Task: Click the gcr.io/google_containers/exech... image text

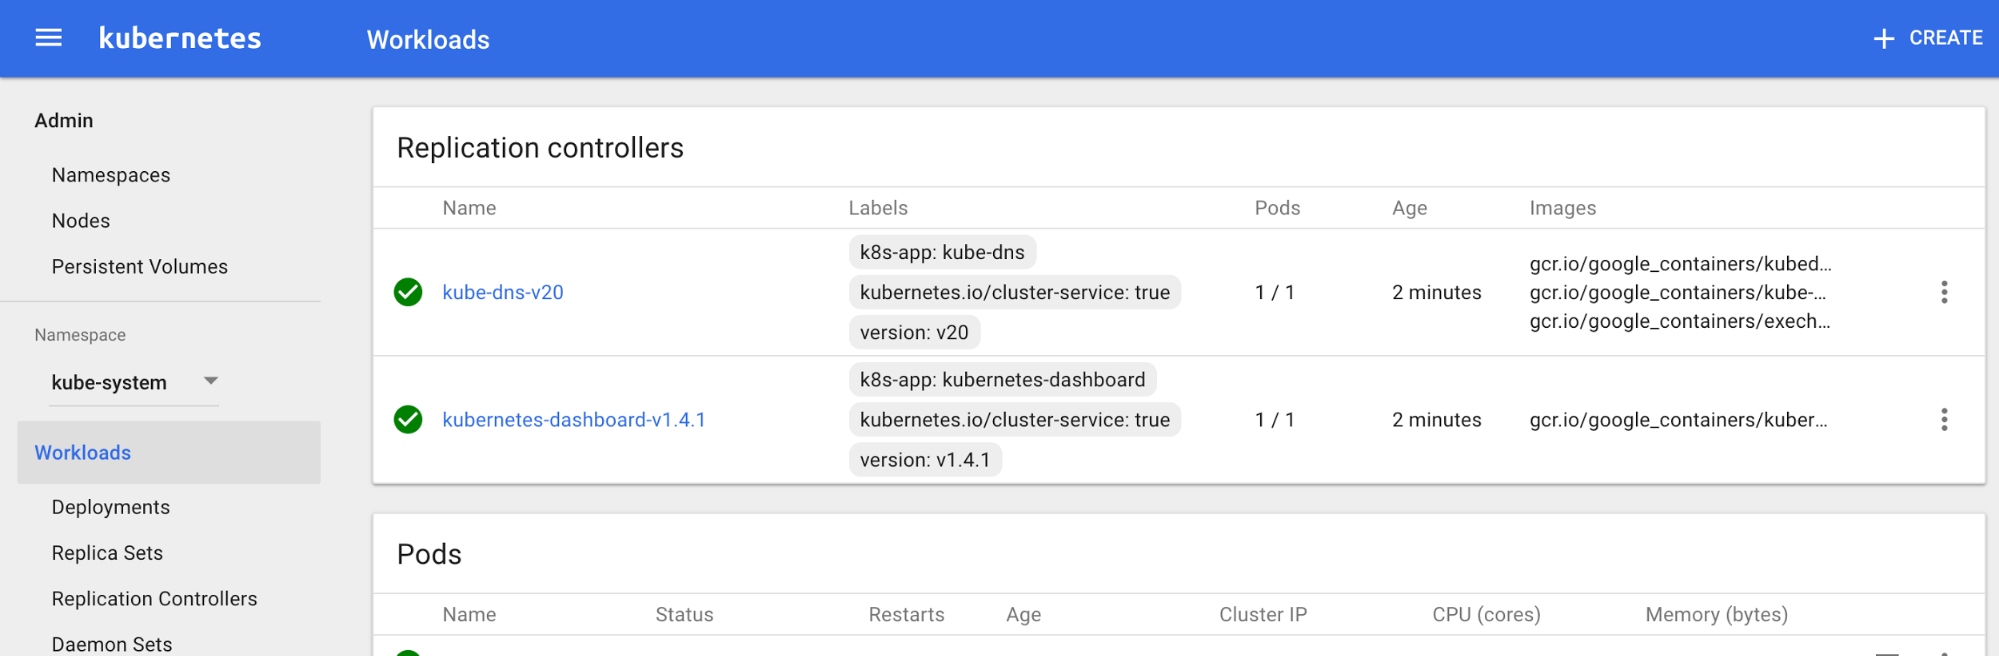Action: (1680, 321)
